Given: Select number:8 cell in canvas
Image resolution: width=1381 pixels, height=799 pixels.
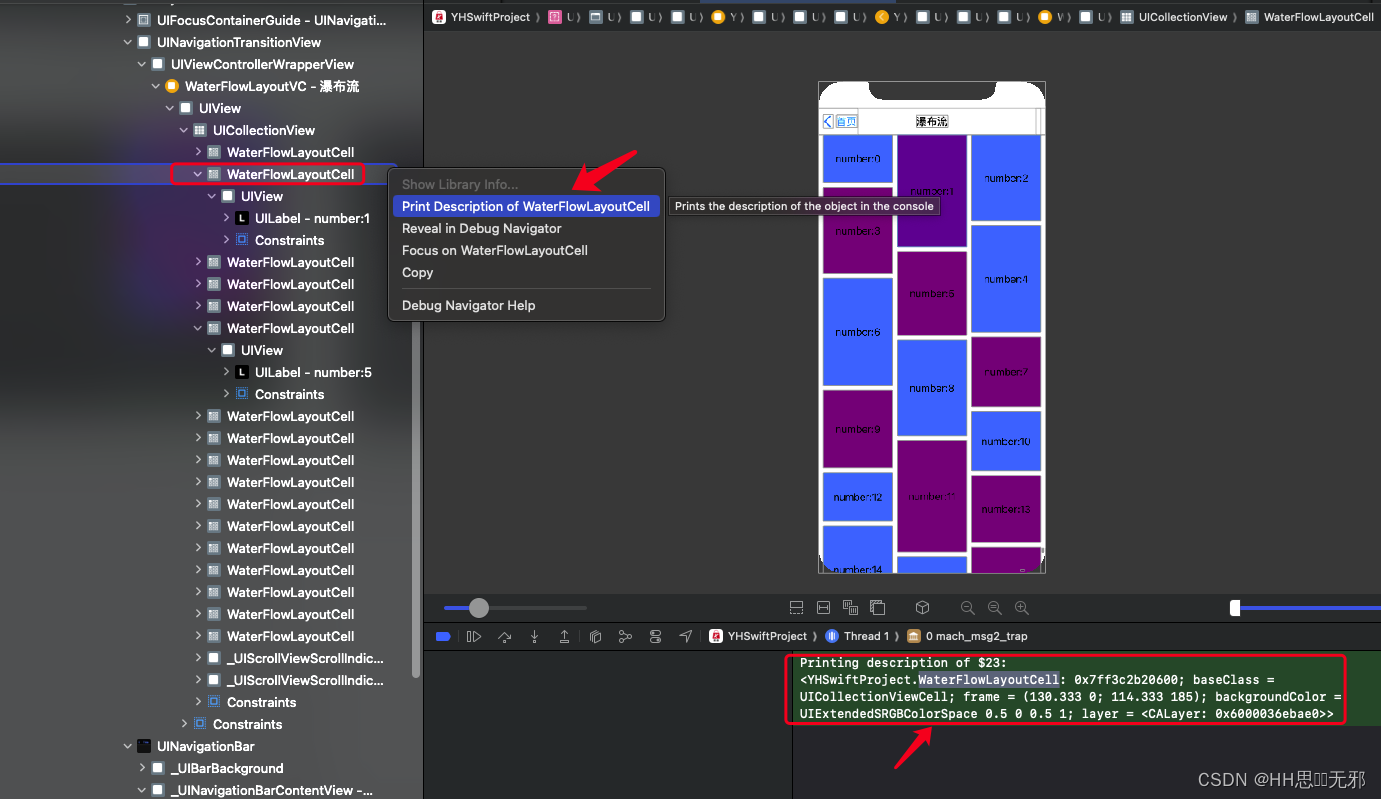Looking at the screenshot, I should 932,388.
